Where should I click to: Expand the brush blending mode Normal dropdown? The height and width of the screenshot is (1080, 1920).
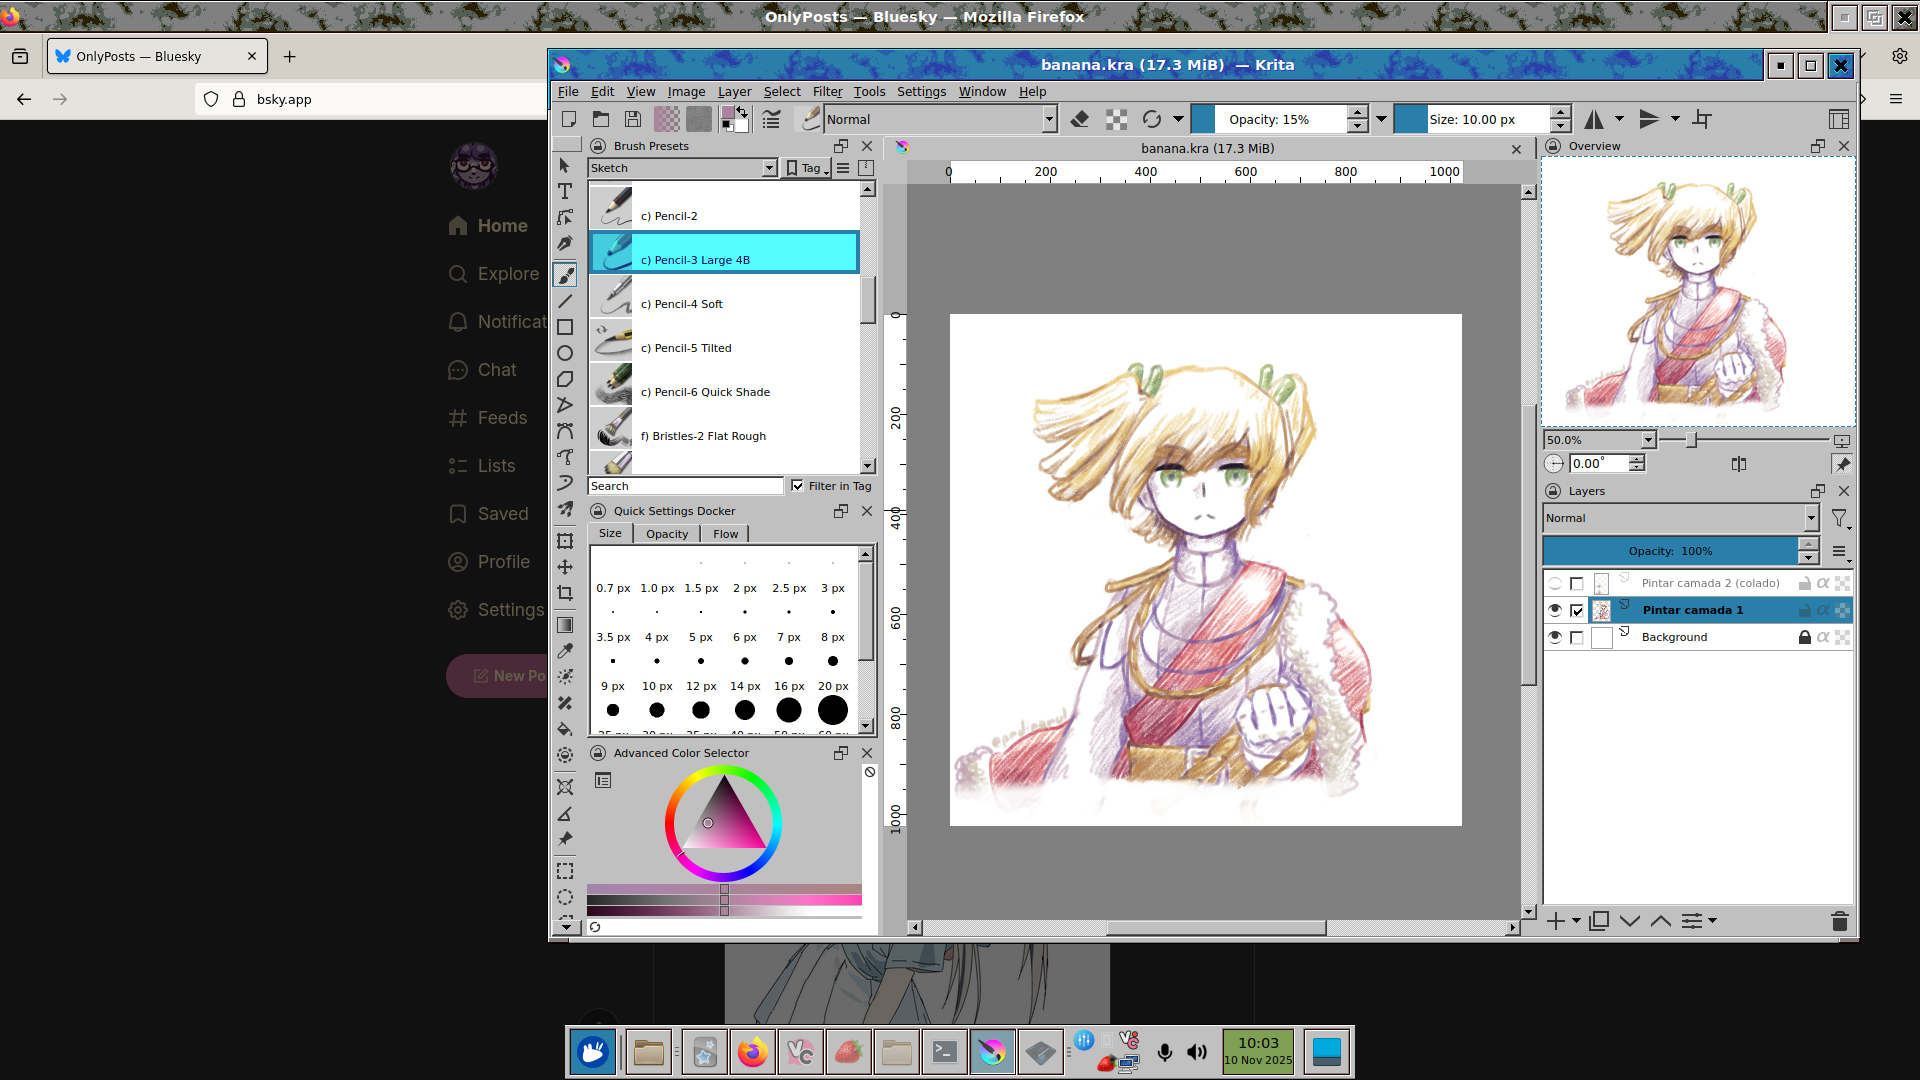(1048, 120)
